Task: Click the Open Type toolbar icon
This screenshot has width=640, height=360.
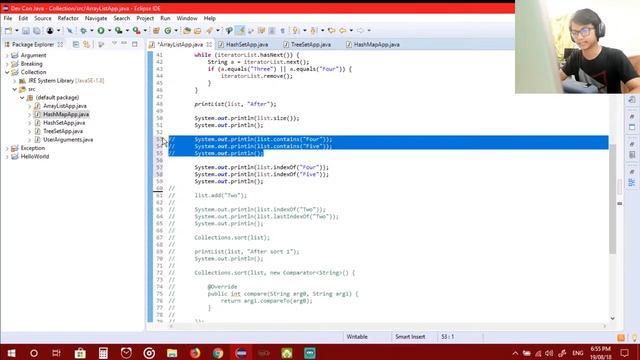Action: coord(187,30)
